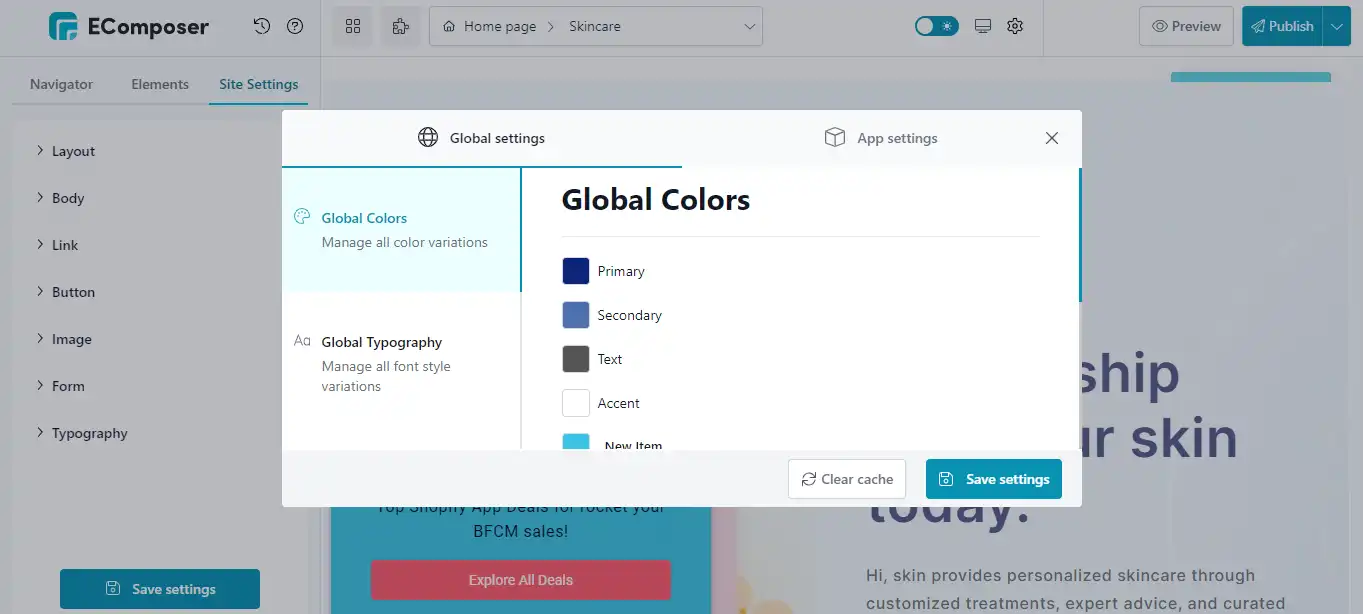The width and height of the screenshot is (1363, 614).
Task: Toggle the dark mode switch
Action: point(937,27)
